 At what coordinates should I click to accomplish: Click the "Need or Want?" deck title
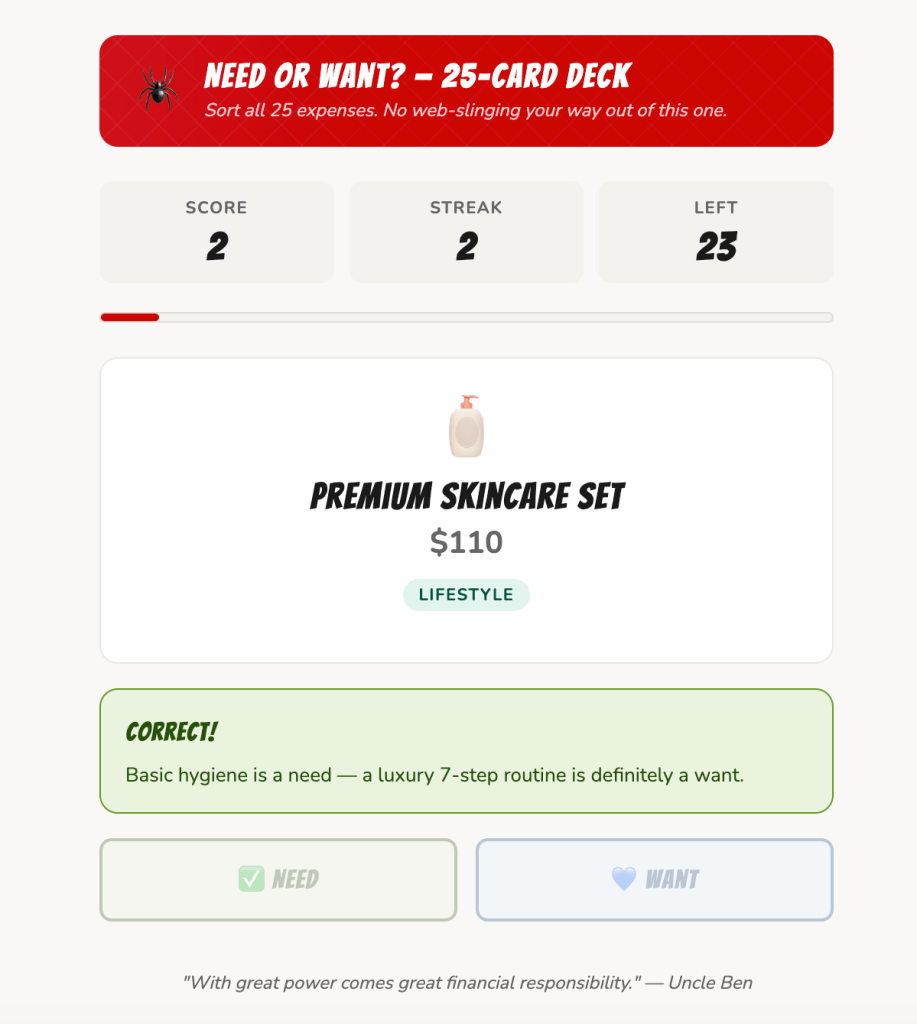[417, 76]
